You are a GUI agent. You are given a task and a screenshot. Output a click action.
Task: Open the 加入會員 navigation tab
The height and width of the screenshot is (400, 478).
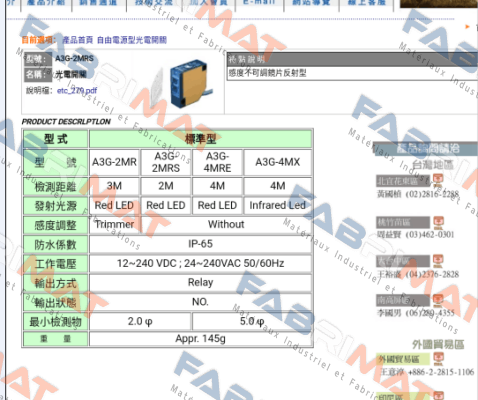point(209,3)
